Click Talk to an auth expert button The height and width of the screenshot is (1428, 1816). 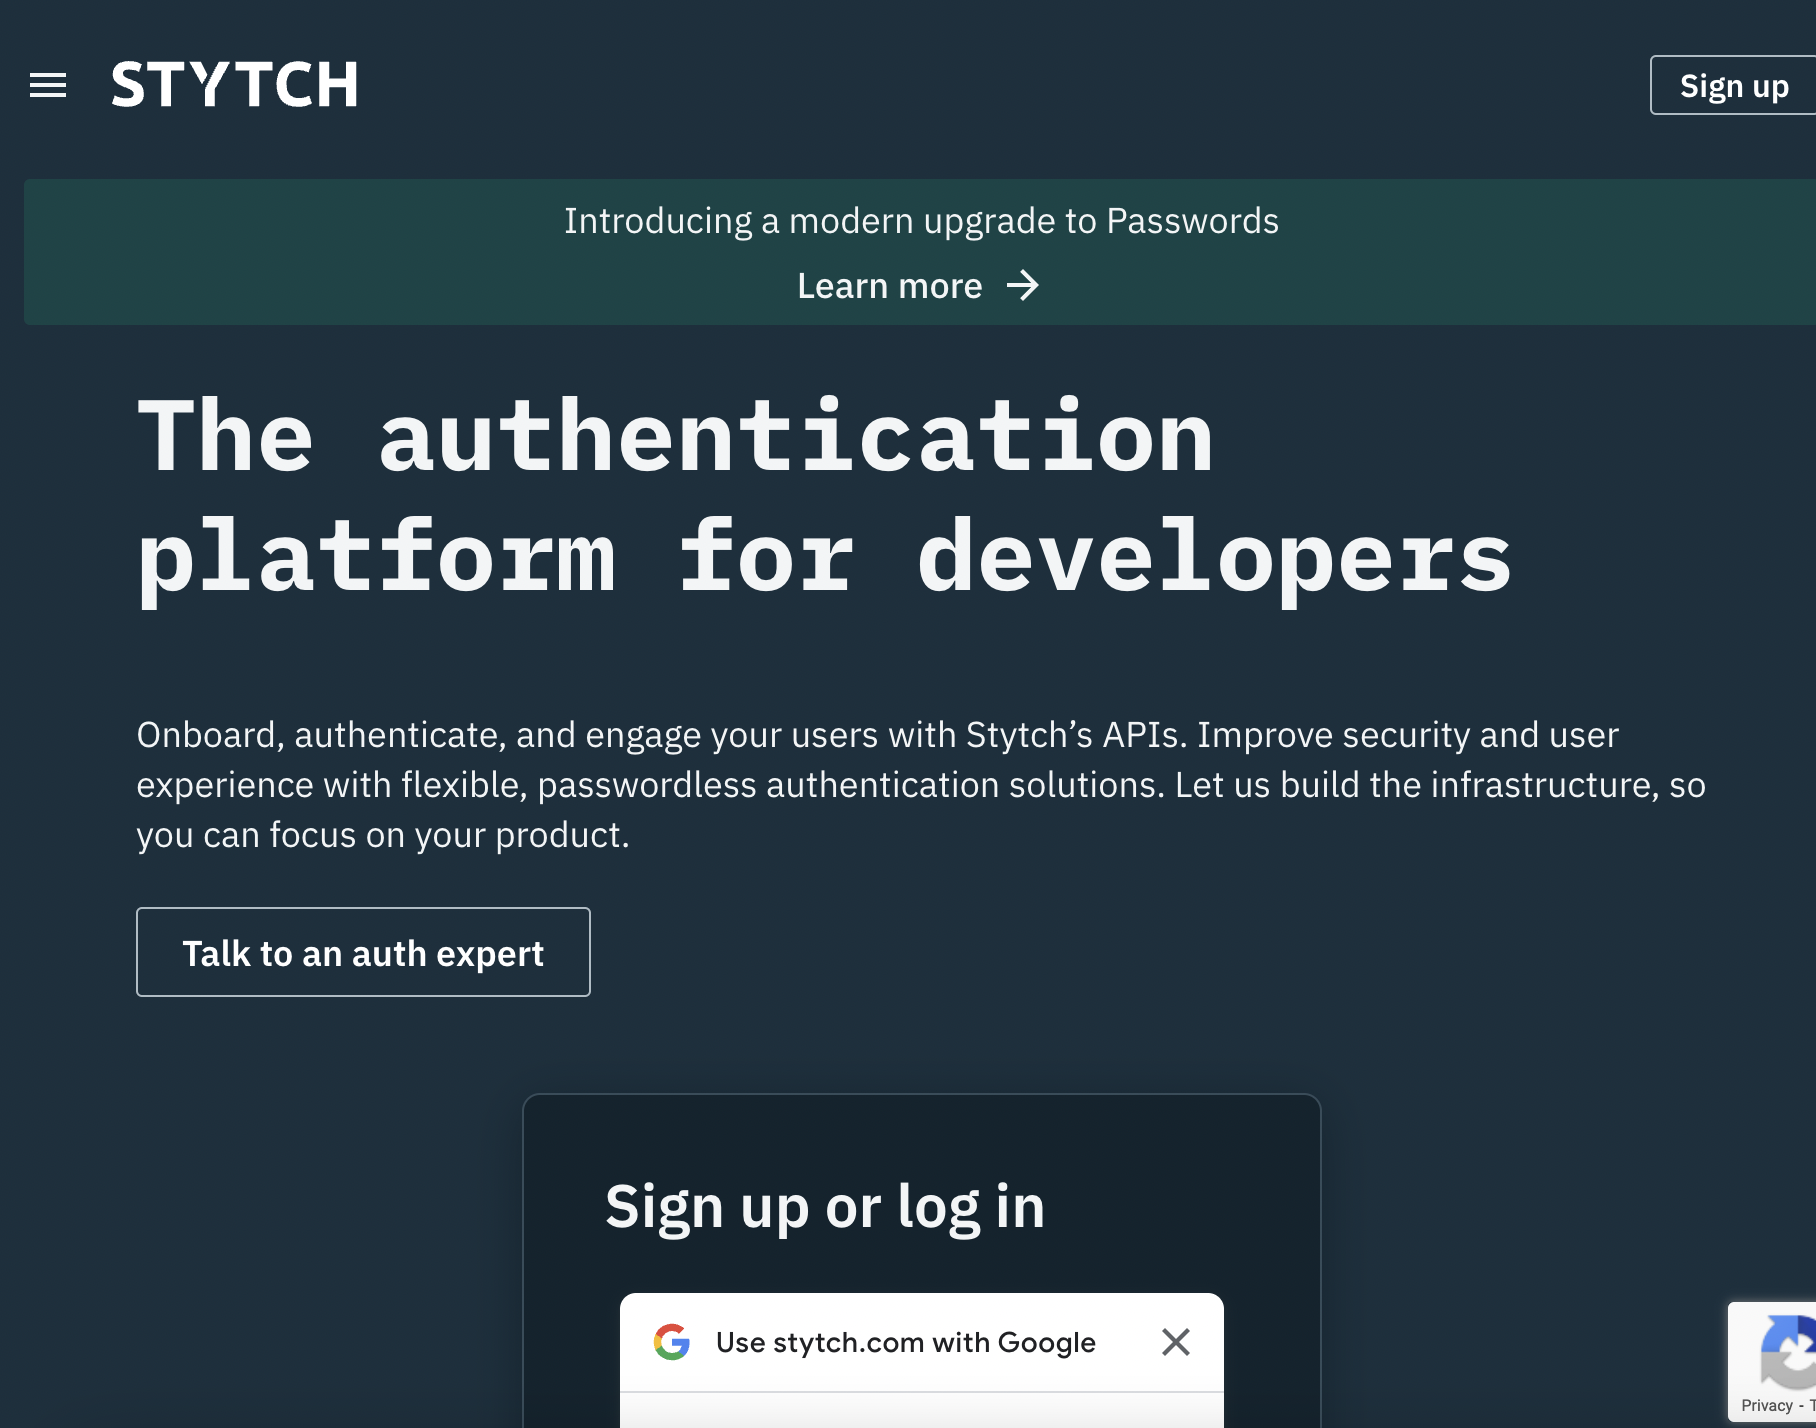tap(363, 952)
